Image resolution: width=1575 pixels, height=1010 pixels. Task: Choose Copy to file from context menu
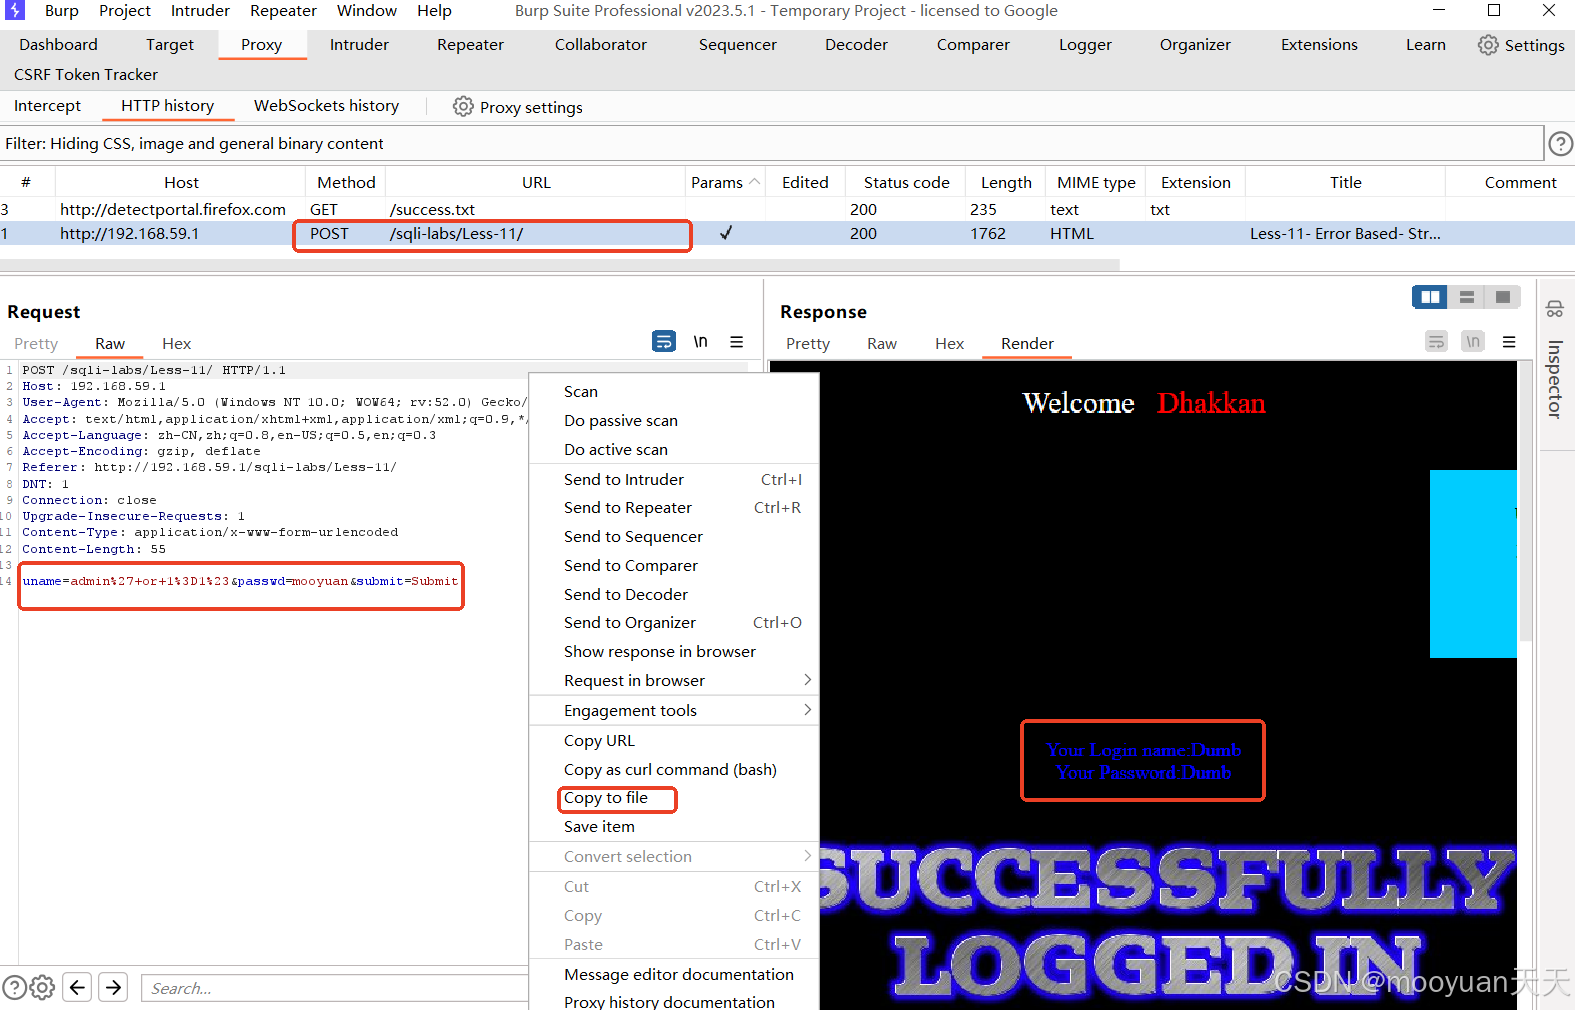tap(674, 798)
